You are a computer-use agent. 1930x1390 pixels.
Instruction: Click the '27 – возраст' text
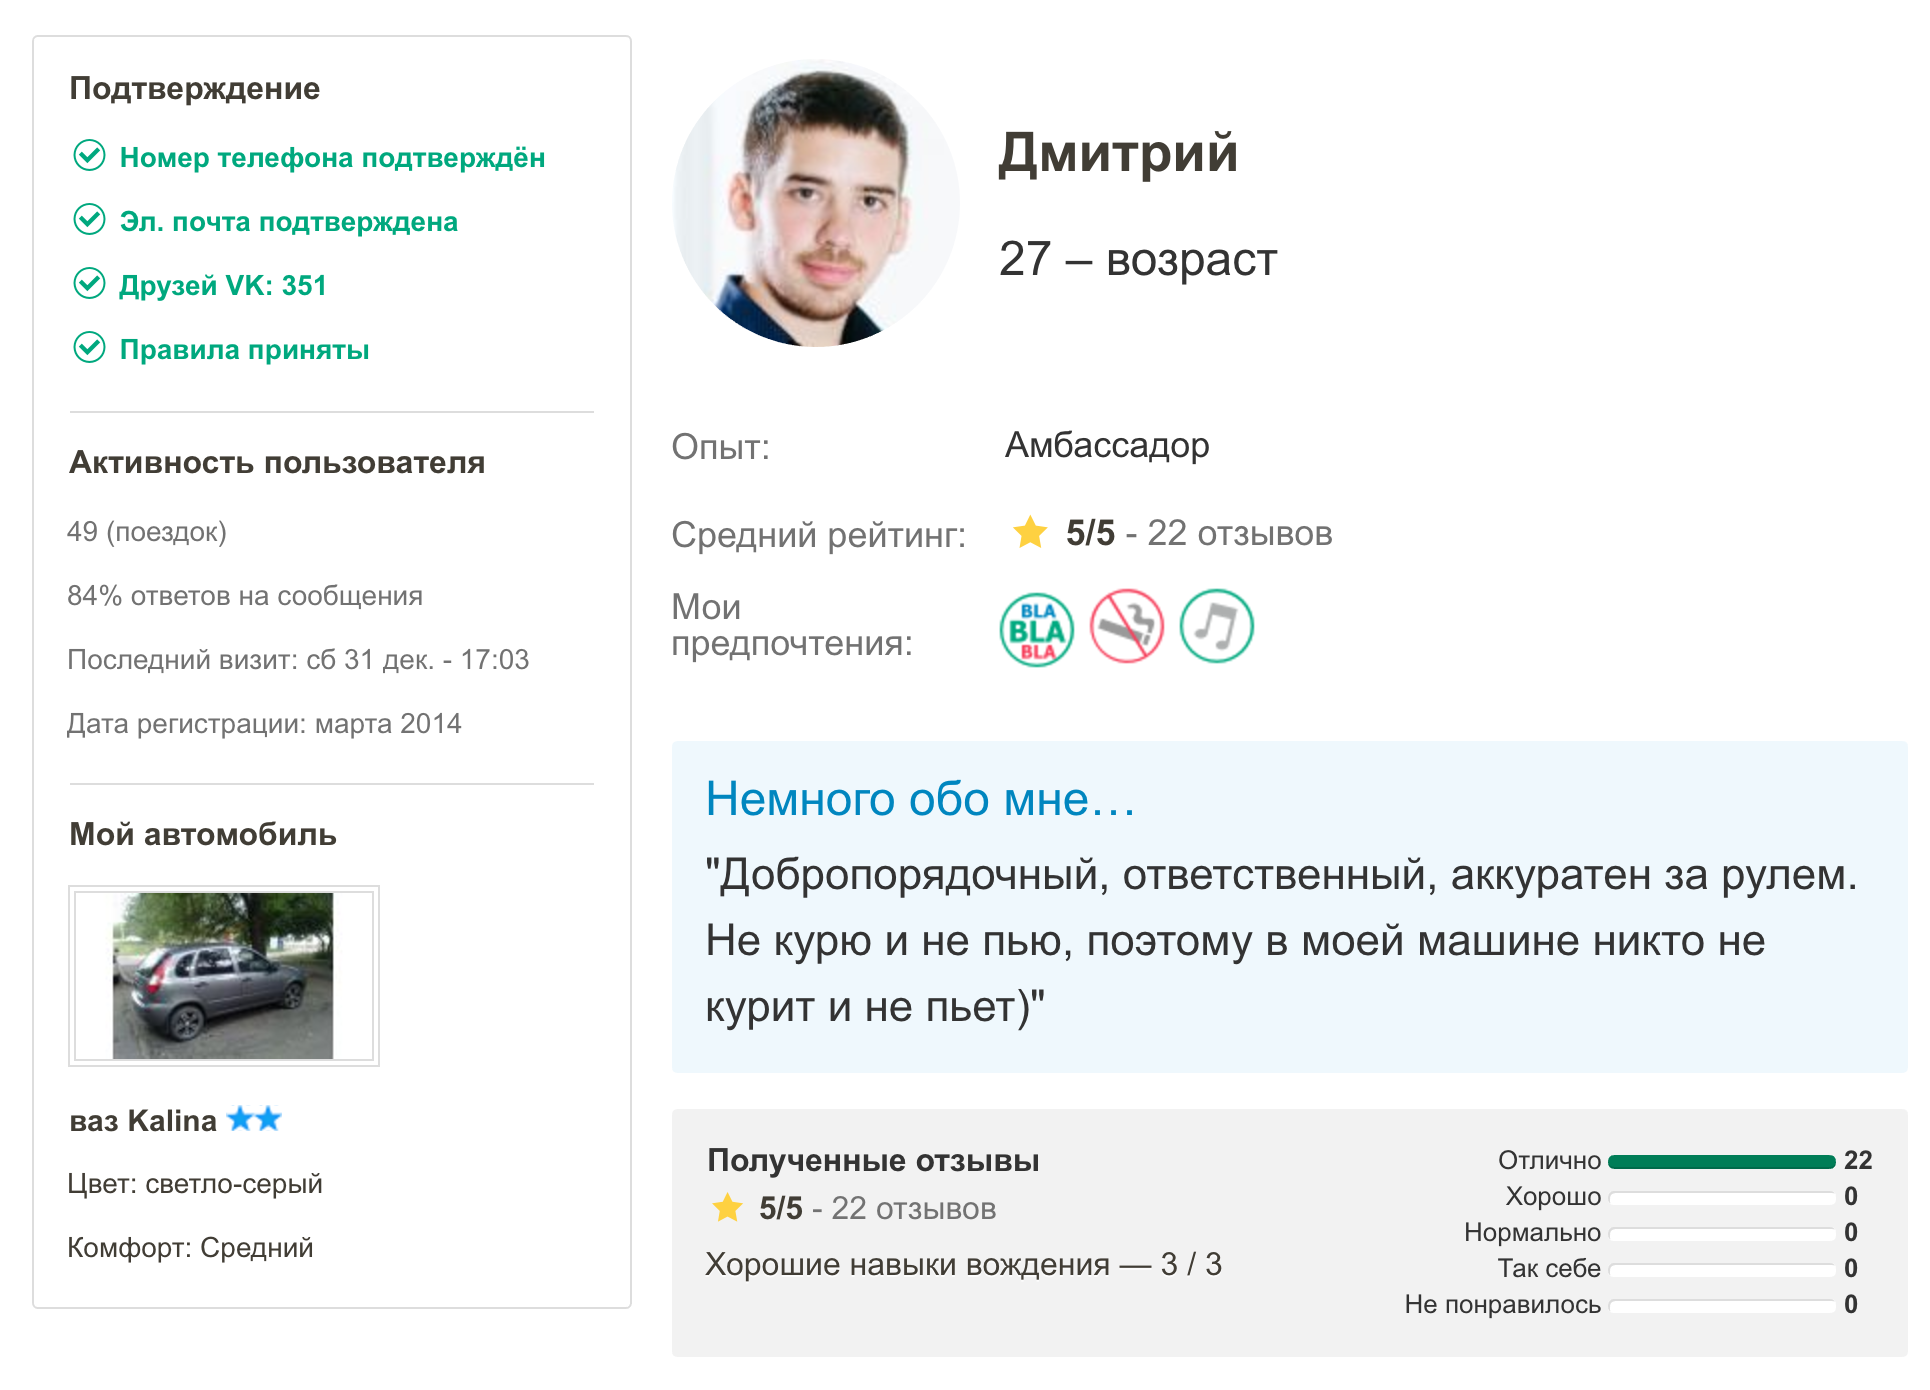click(1138, 259)
